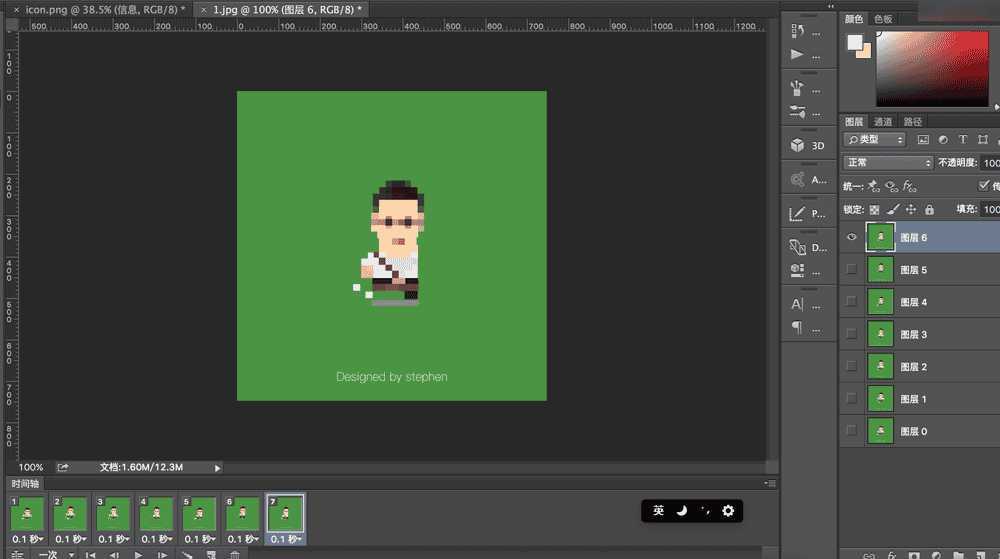Select frame 1 thumbnail in timeline
Screen dimensions: 1000x559
point(27,514)
